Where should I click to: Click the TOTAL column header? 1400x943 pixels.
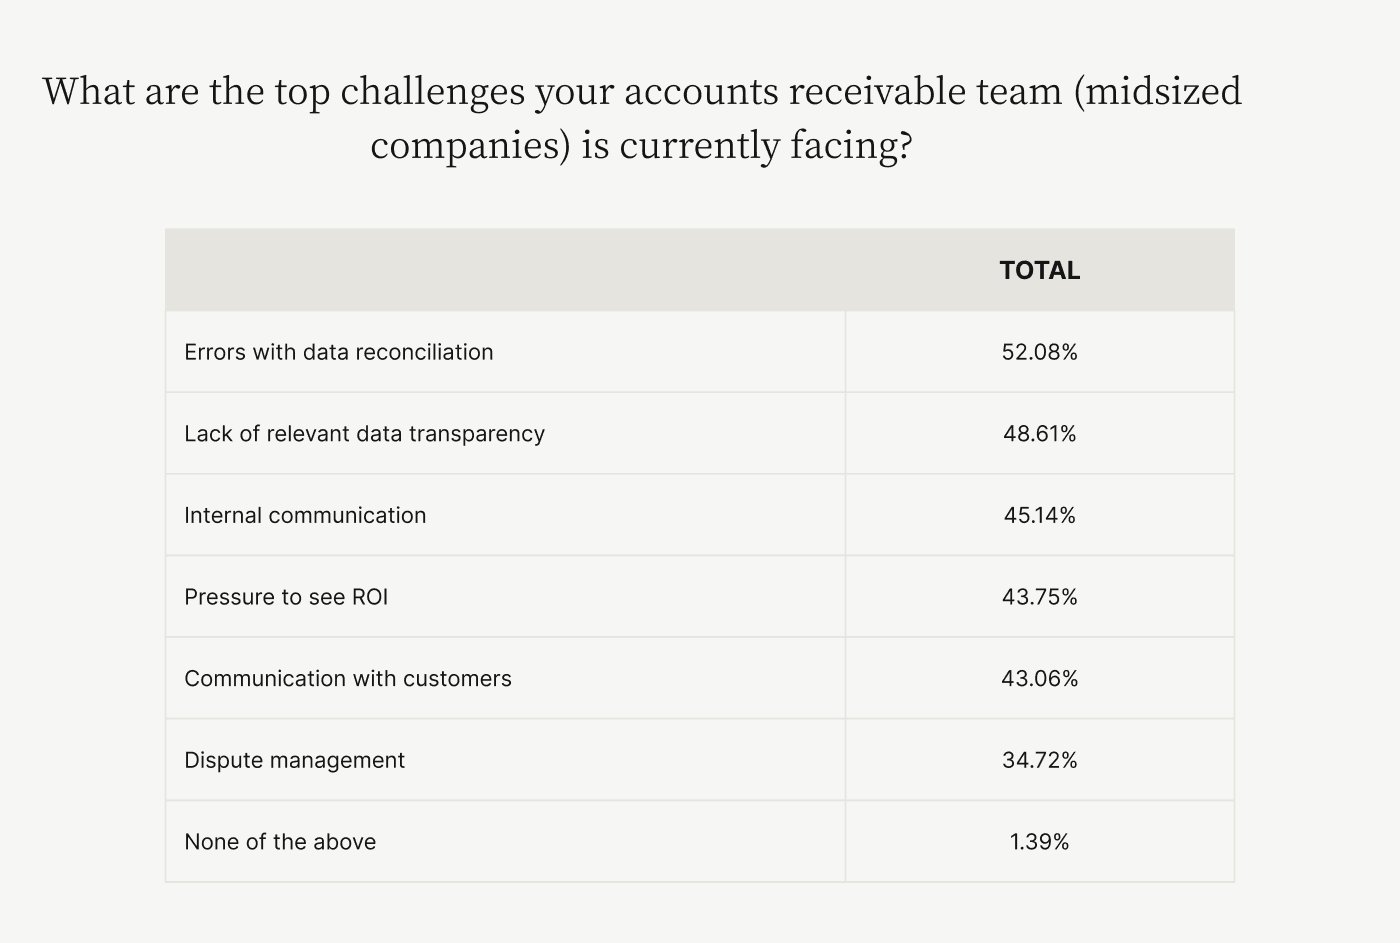(x=1040, y=270)
